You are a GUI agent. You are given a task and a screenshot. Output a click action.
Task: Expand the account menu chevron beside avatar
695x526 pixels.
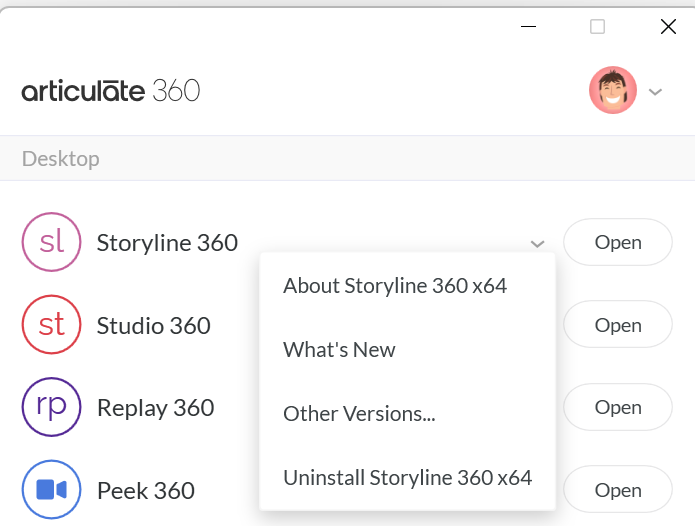coord(655,92)
